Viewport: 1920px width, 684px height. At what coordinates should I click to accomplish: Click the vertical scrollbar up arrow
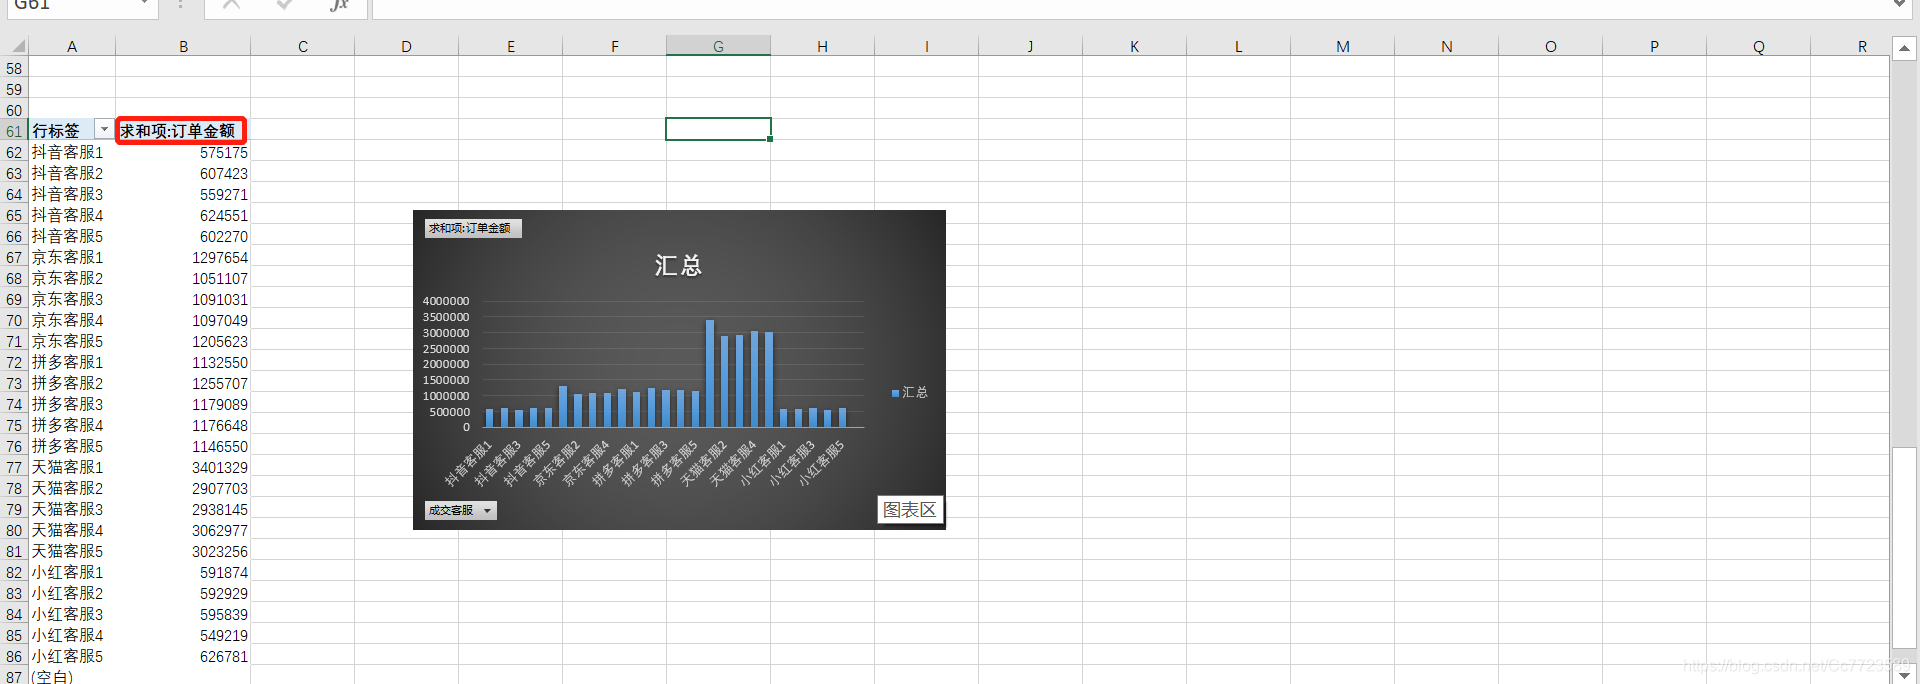(1904, 48)
